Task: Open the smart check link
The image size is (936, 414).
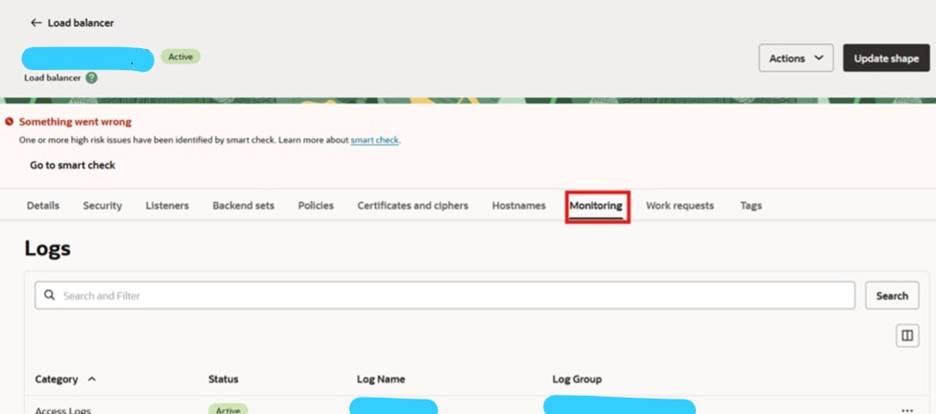Action: tap(374, 140)
